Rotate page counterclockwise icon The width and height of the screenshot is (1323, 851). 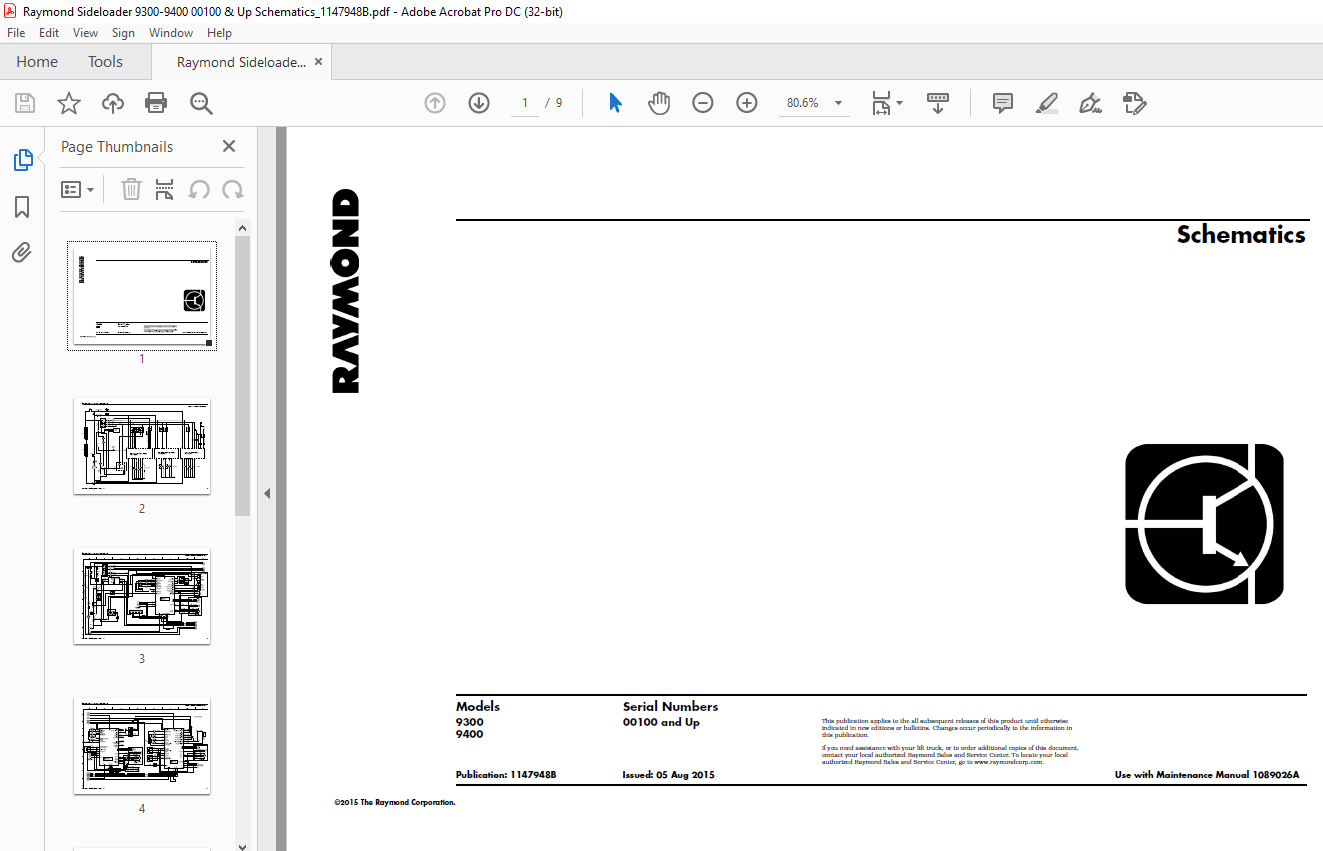[199, 189]
